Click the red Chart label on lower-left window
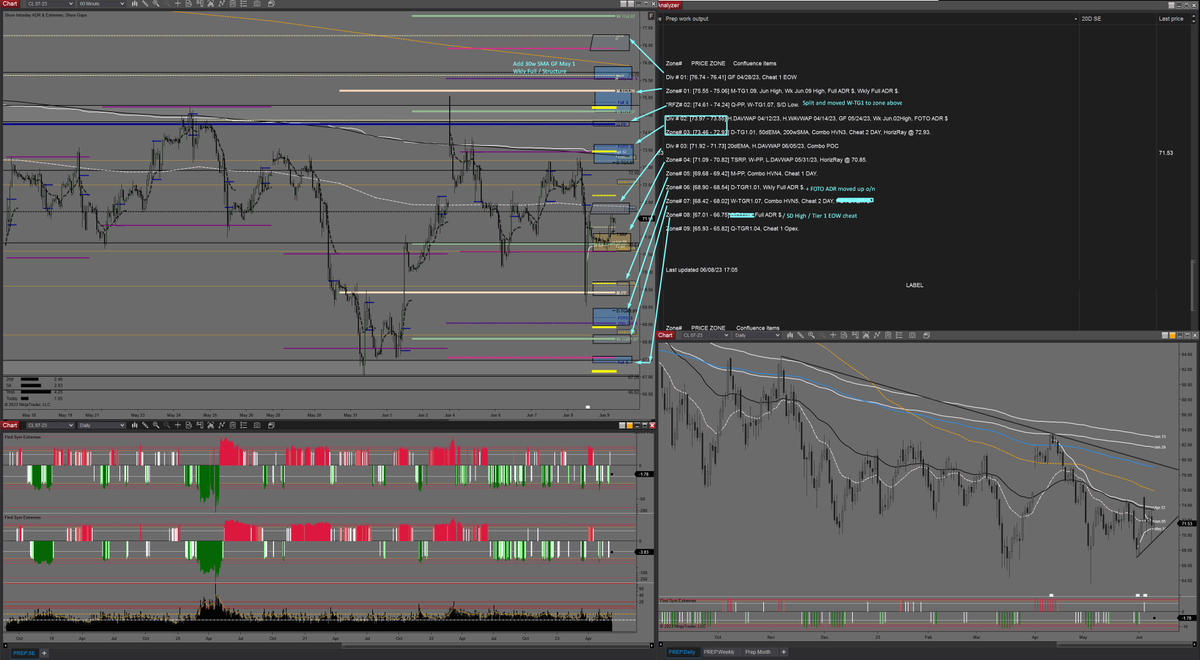The height and width of the screenshot is (660, 1200). (x=9, y=425)
